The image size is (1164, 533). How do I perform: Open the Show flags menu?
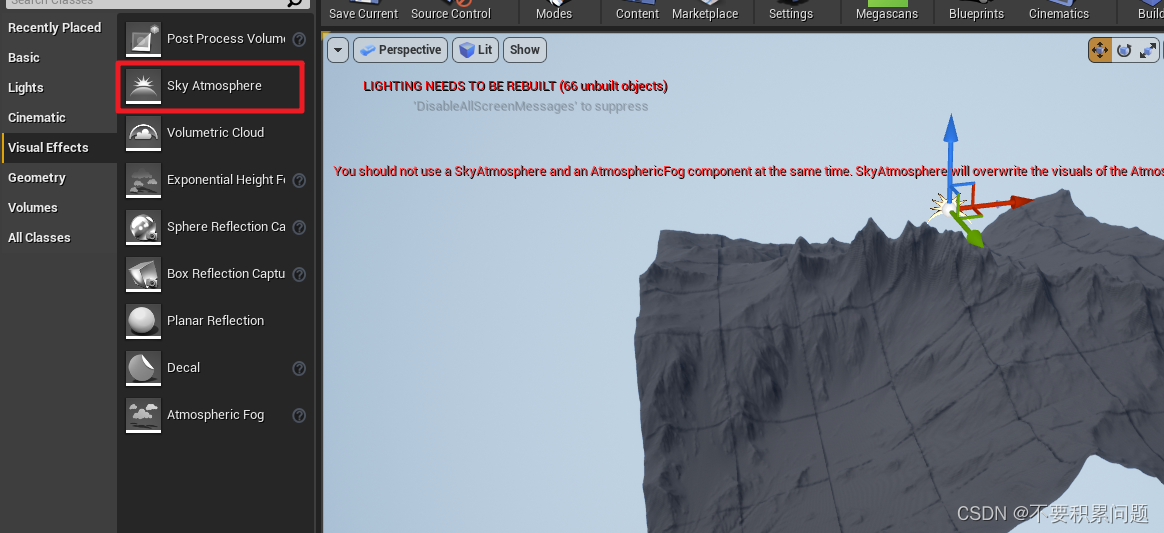coord(525,50)
